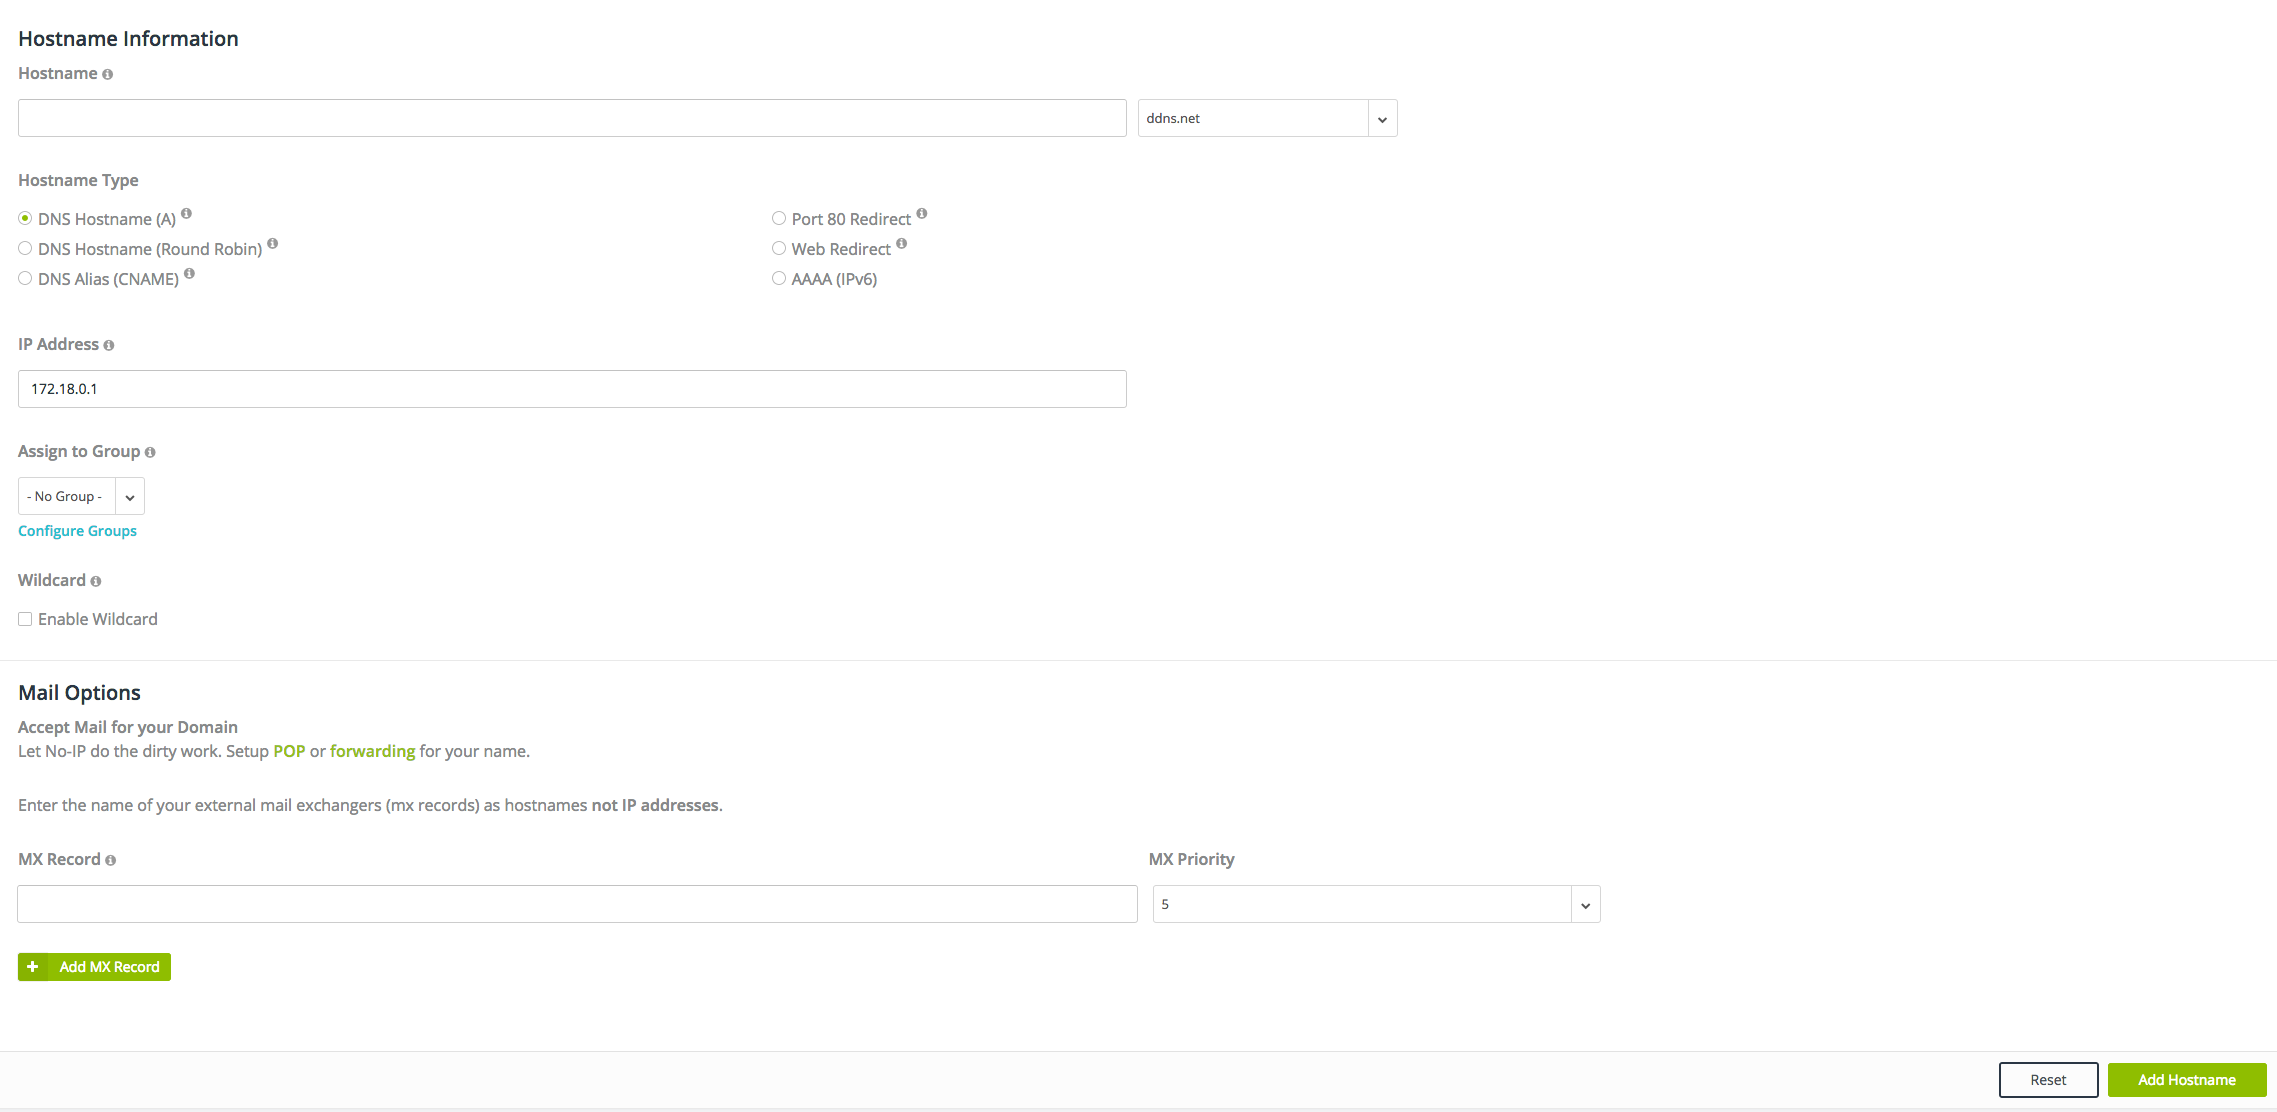Open the Assign to Group dropdown
This screenshot has height=1112, width=2277.
[129, 495]
